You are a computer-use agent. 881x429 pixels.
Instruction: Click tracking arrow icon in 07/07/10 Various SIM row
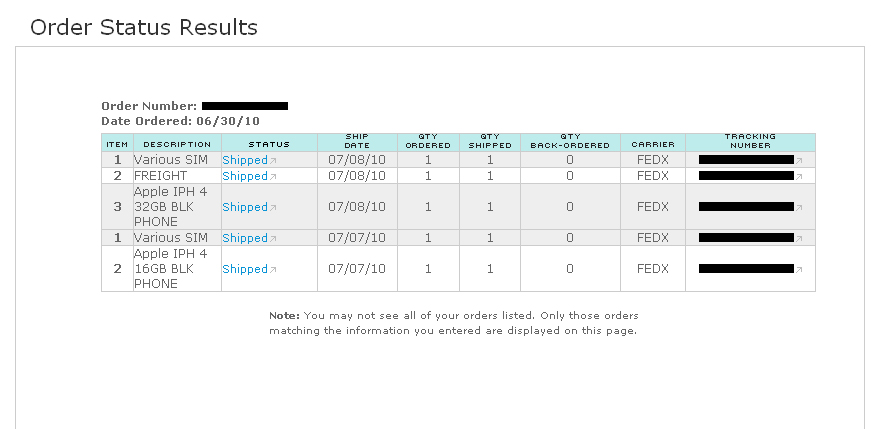799,239
